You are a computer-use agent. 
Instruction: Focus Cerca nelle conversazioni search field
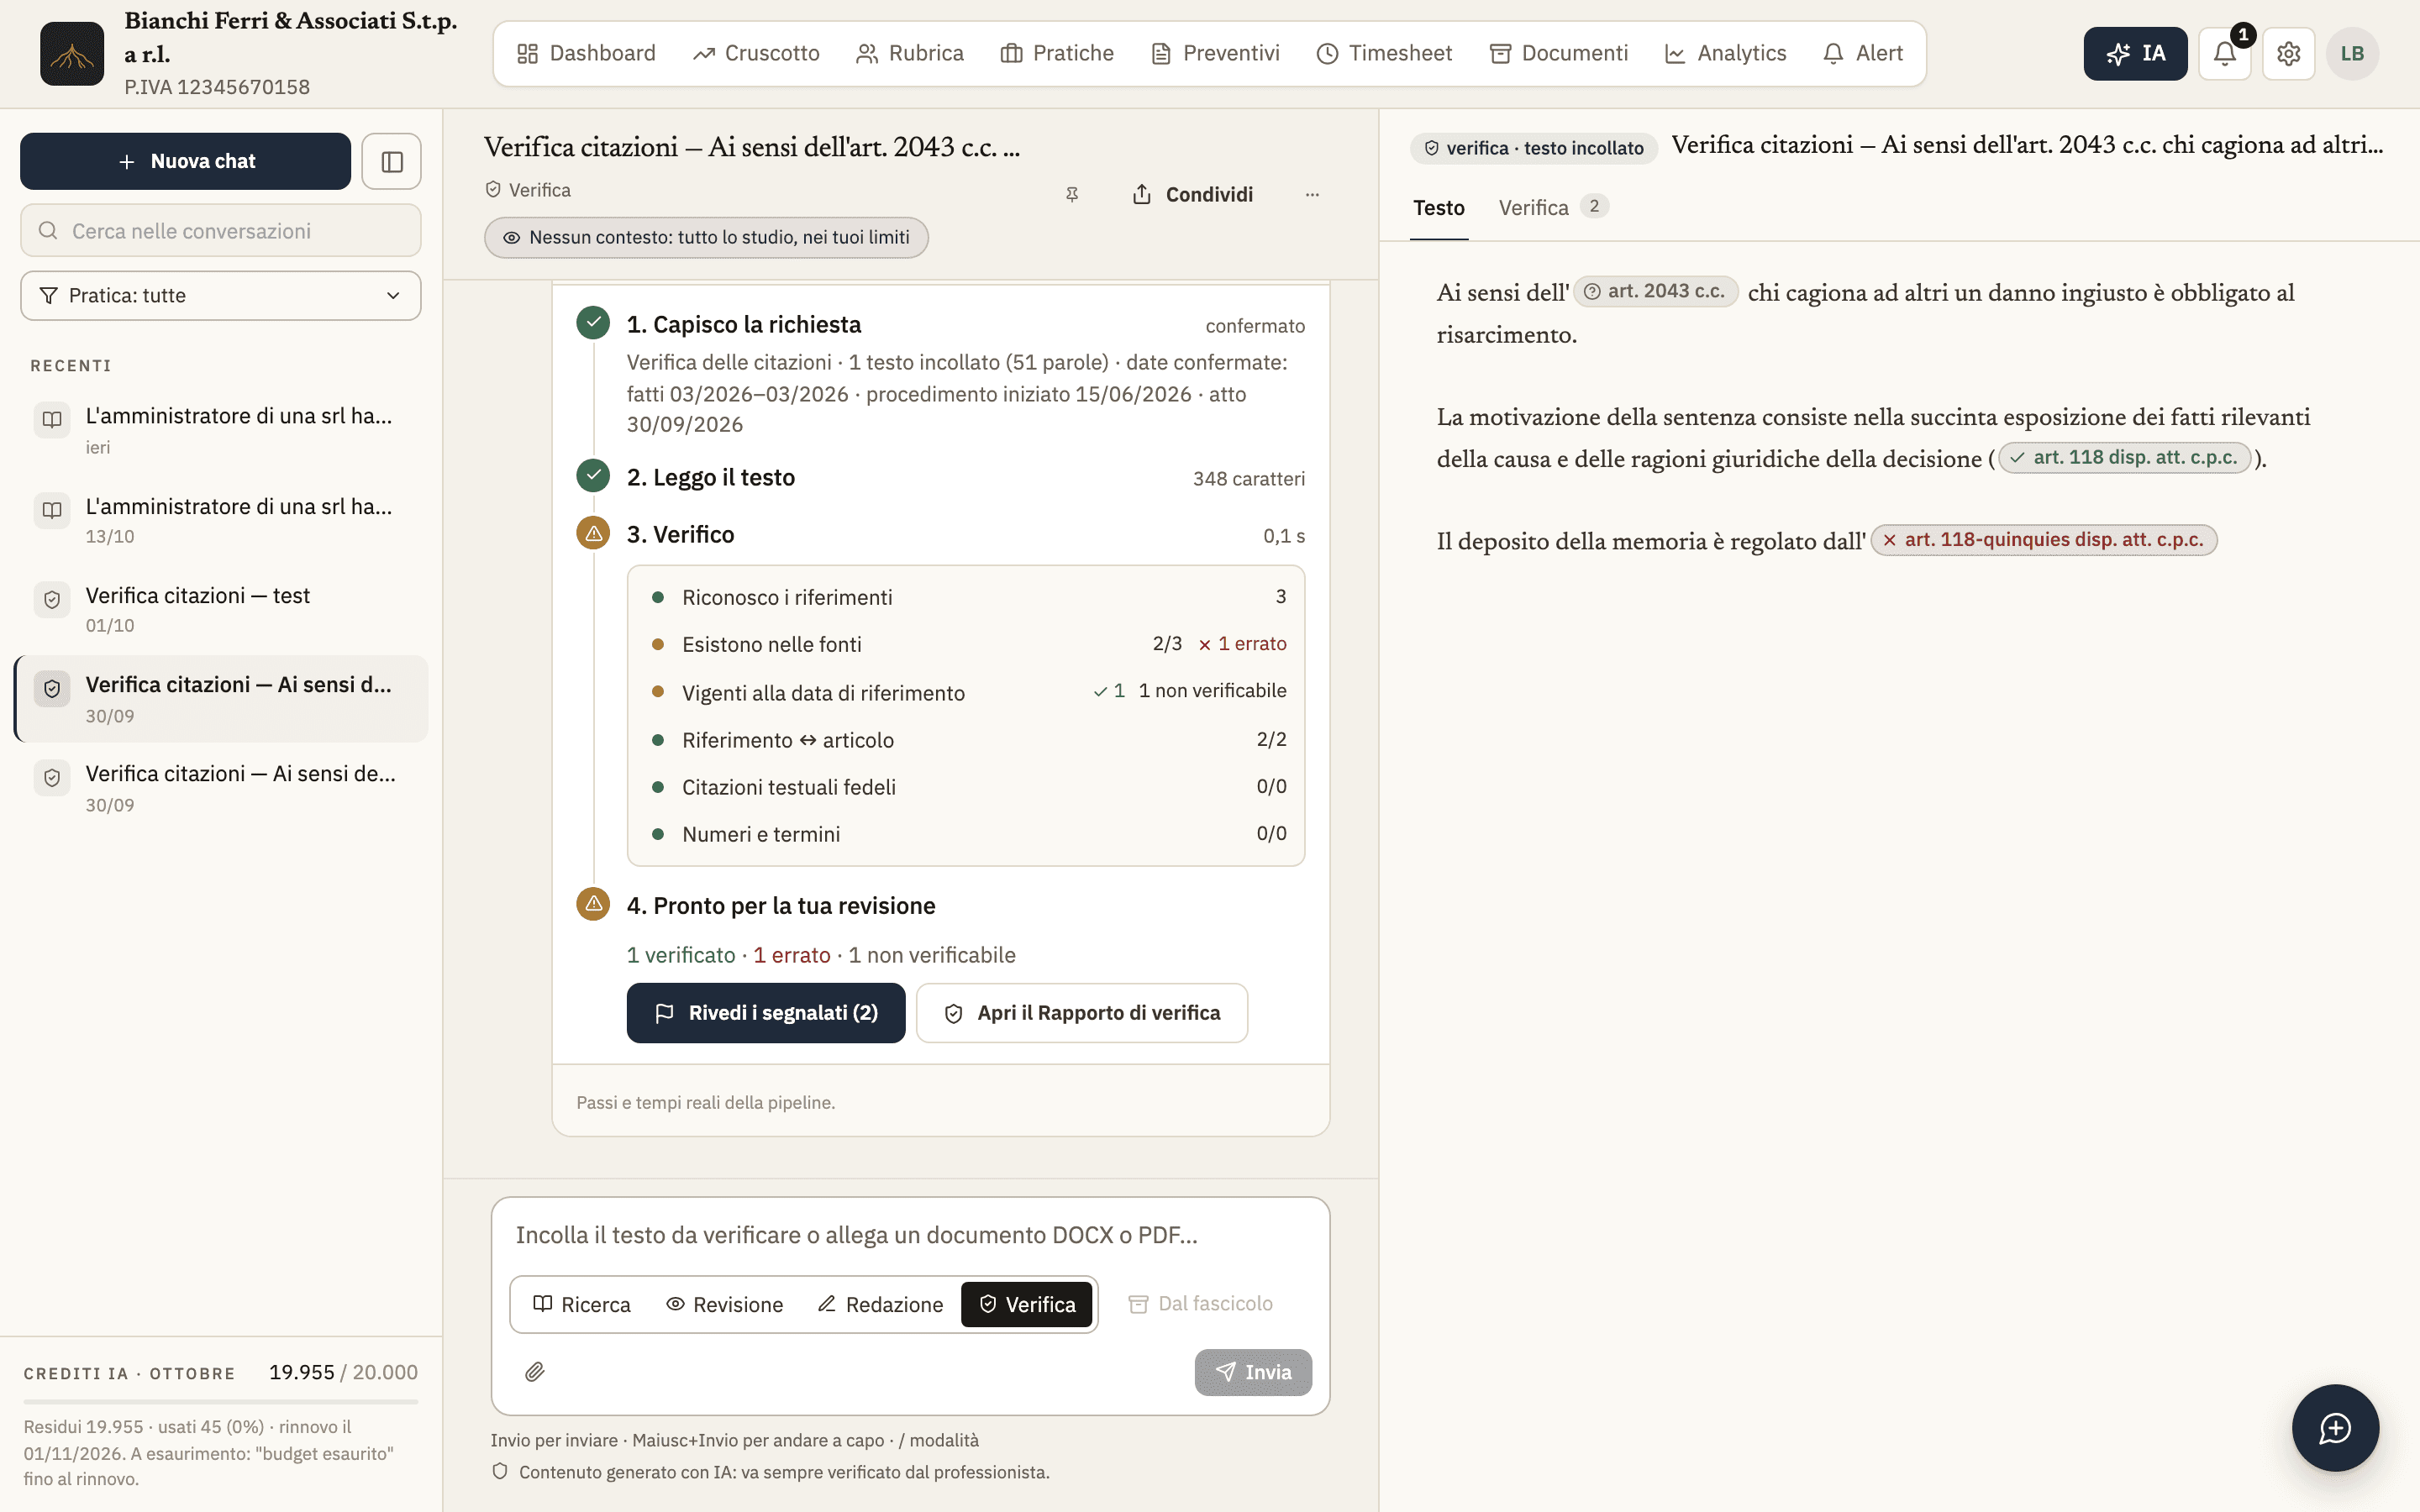[x=220, y=231]
